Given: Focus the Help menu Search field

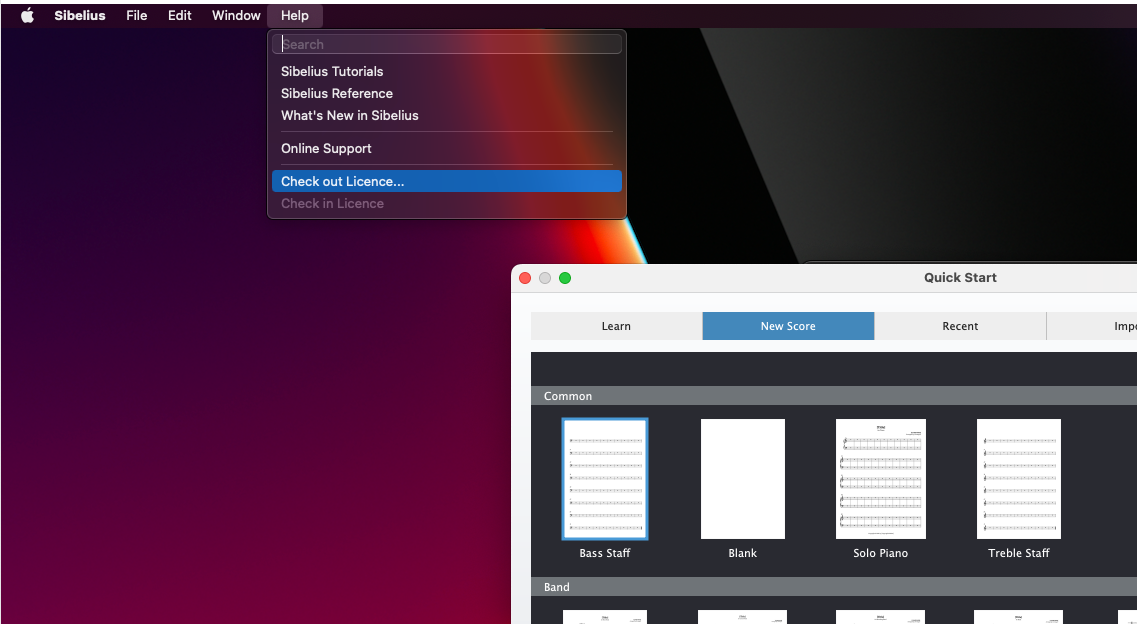Looking at the screenshot, I should coord(447,44).
